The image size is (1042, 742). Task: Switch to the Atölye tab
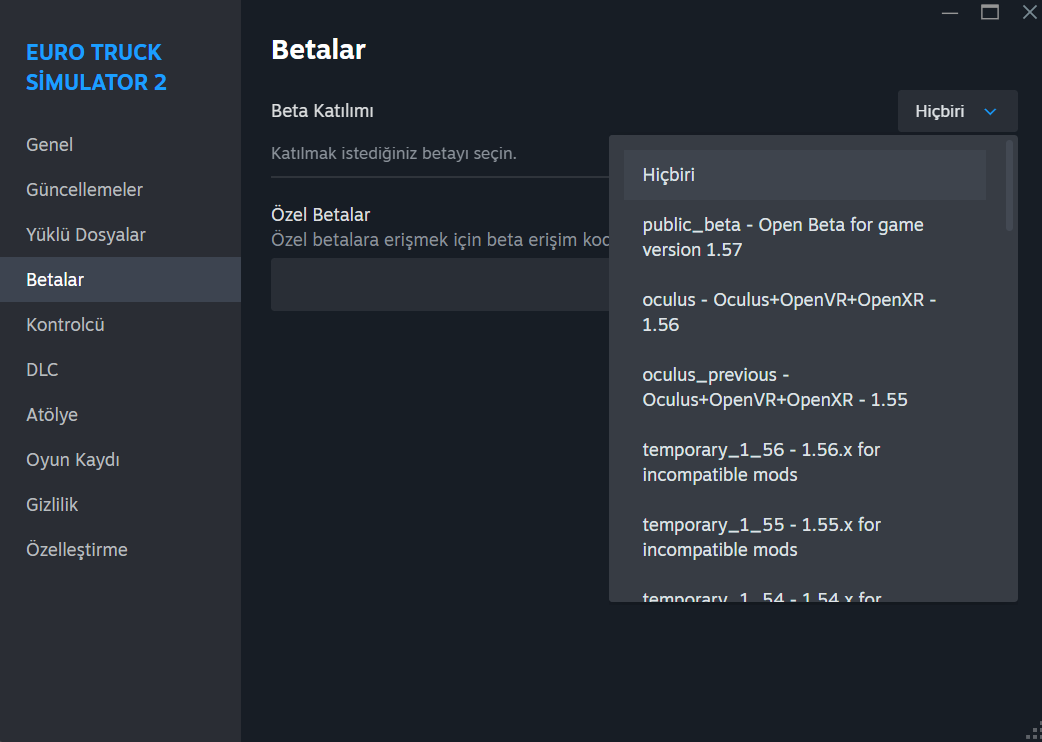coord(120,415)
